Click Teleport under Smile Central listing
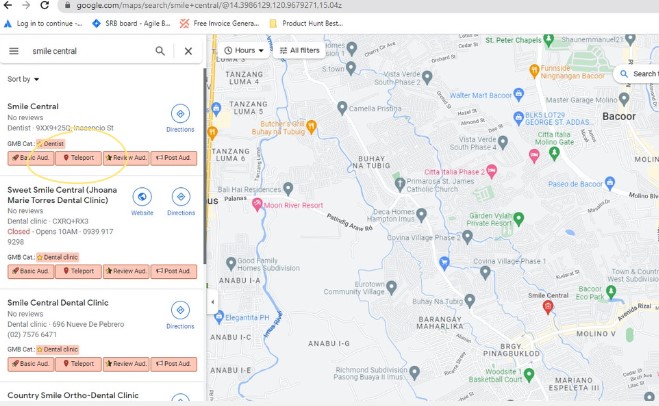 (x=79, y=158)
